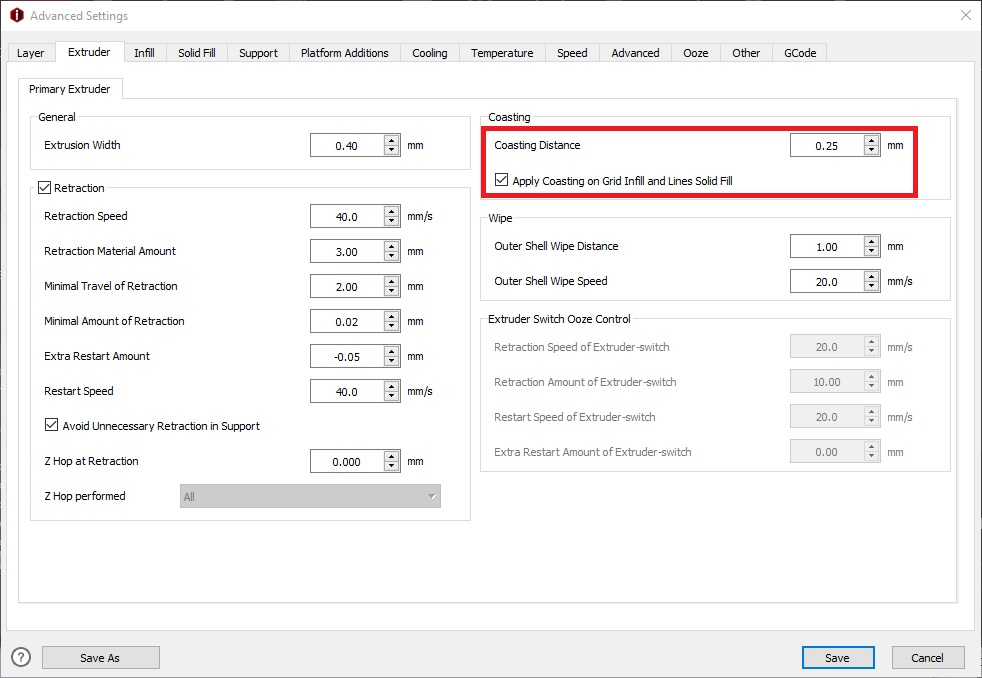982x678 pixels.
Task: Increase Z Hop at Retraction value
Action: 392,457
